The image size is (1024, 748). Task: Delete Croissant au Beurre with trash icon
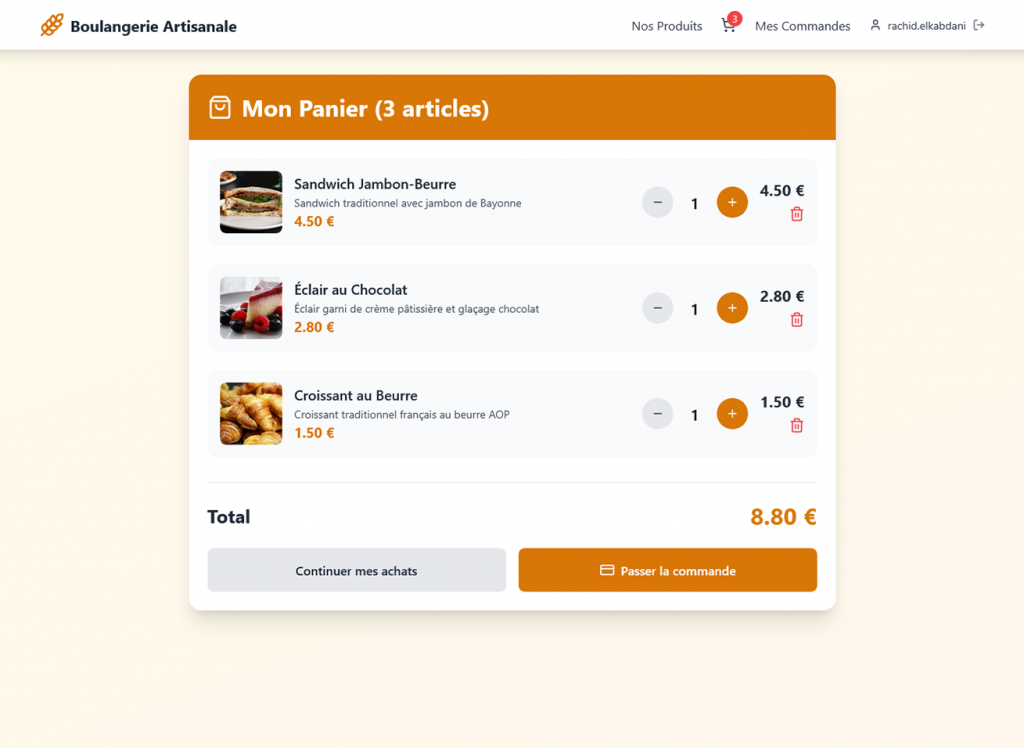click(x=797, y=426)
